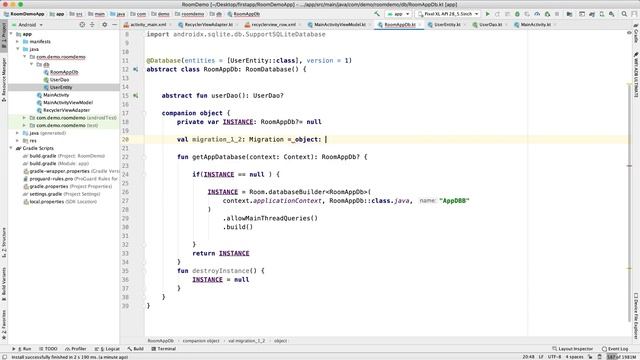The image size is (640, 360).
Task: Open the Build Variants side tab
Action: 4,284
